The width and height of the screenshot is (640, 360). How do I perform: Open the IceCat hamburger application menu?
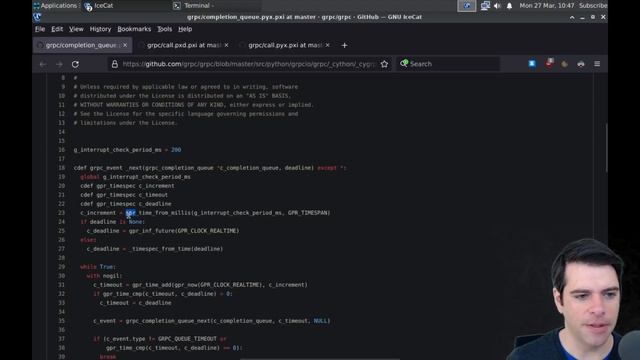coord(597,64)
